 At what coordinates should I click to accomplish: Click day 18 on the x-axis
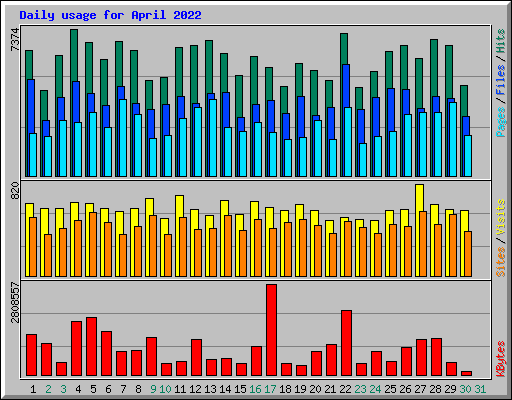[285, 389]
